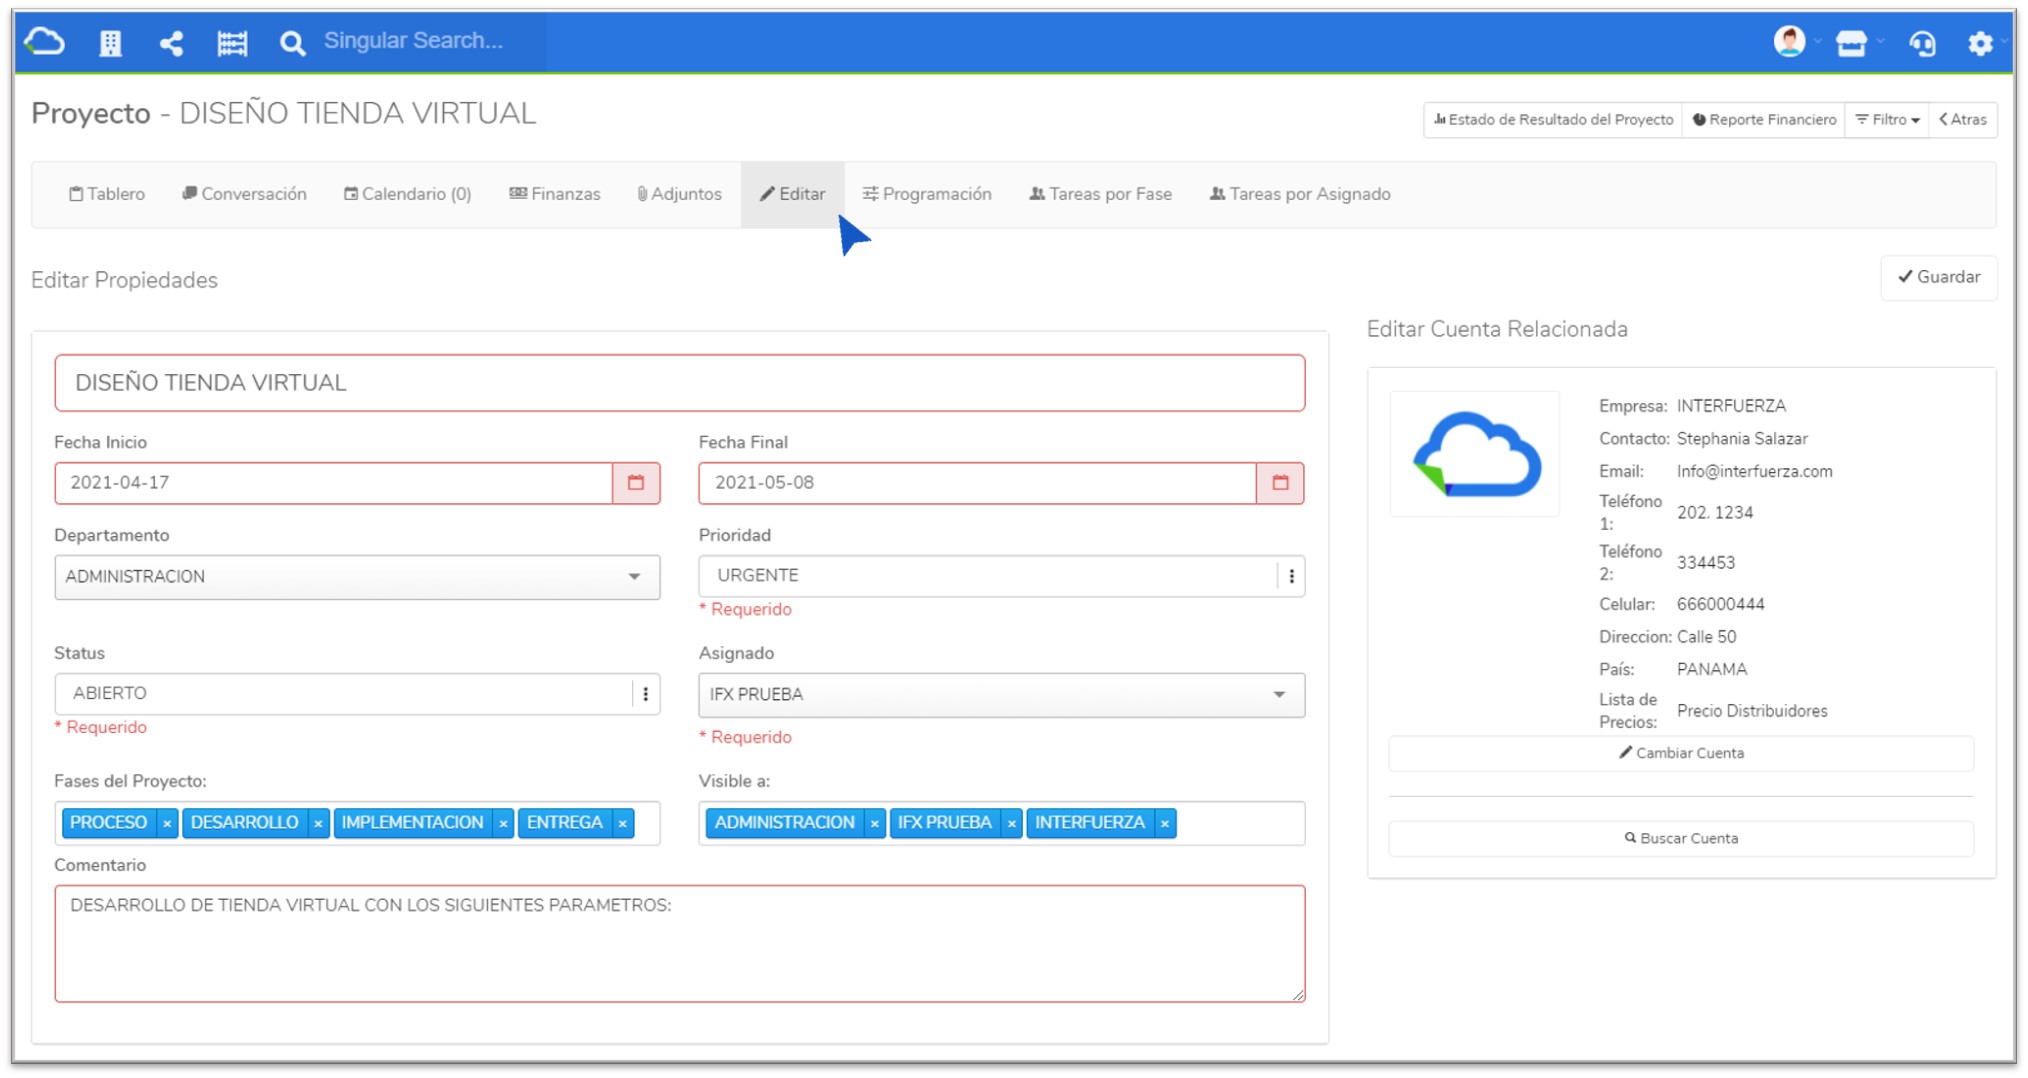Open the Conversación tab
Image resolution: width=2028 pixels, height=1078 pixels.
[245, 194]
